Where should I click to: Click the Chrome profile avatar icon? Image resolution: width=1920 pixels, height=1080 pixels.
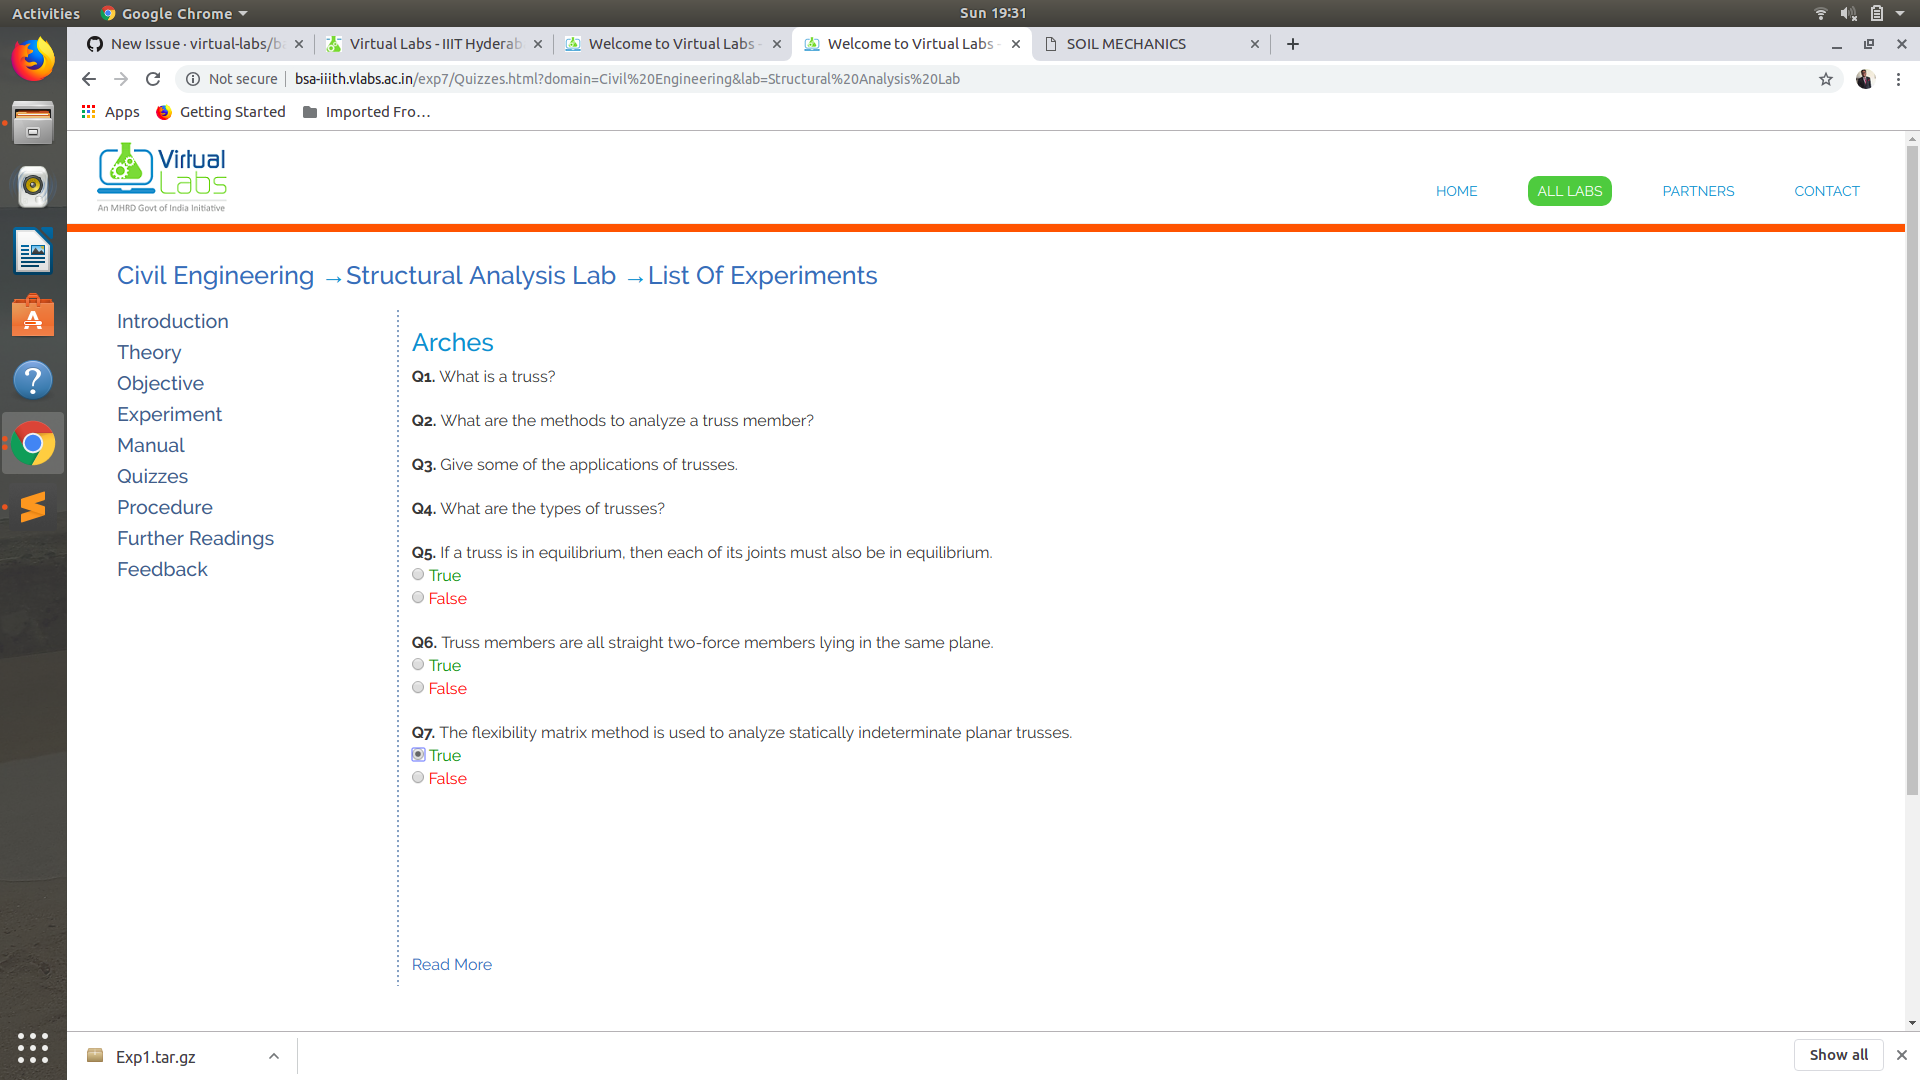pyautogui.click(x=1864, y=79)
